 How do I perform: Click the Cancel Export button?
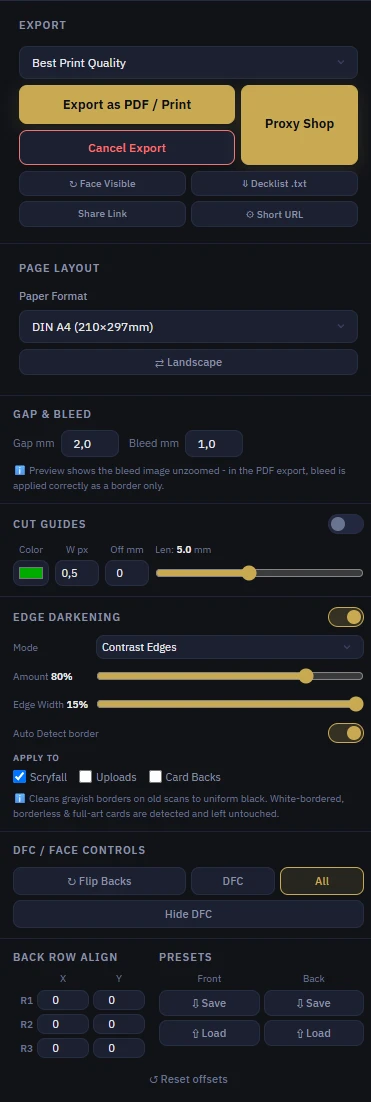127,148
